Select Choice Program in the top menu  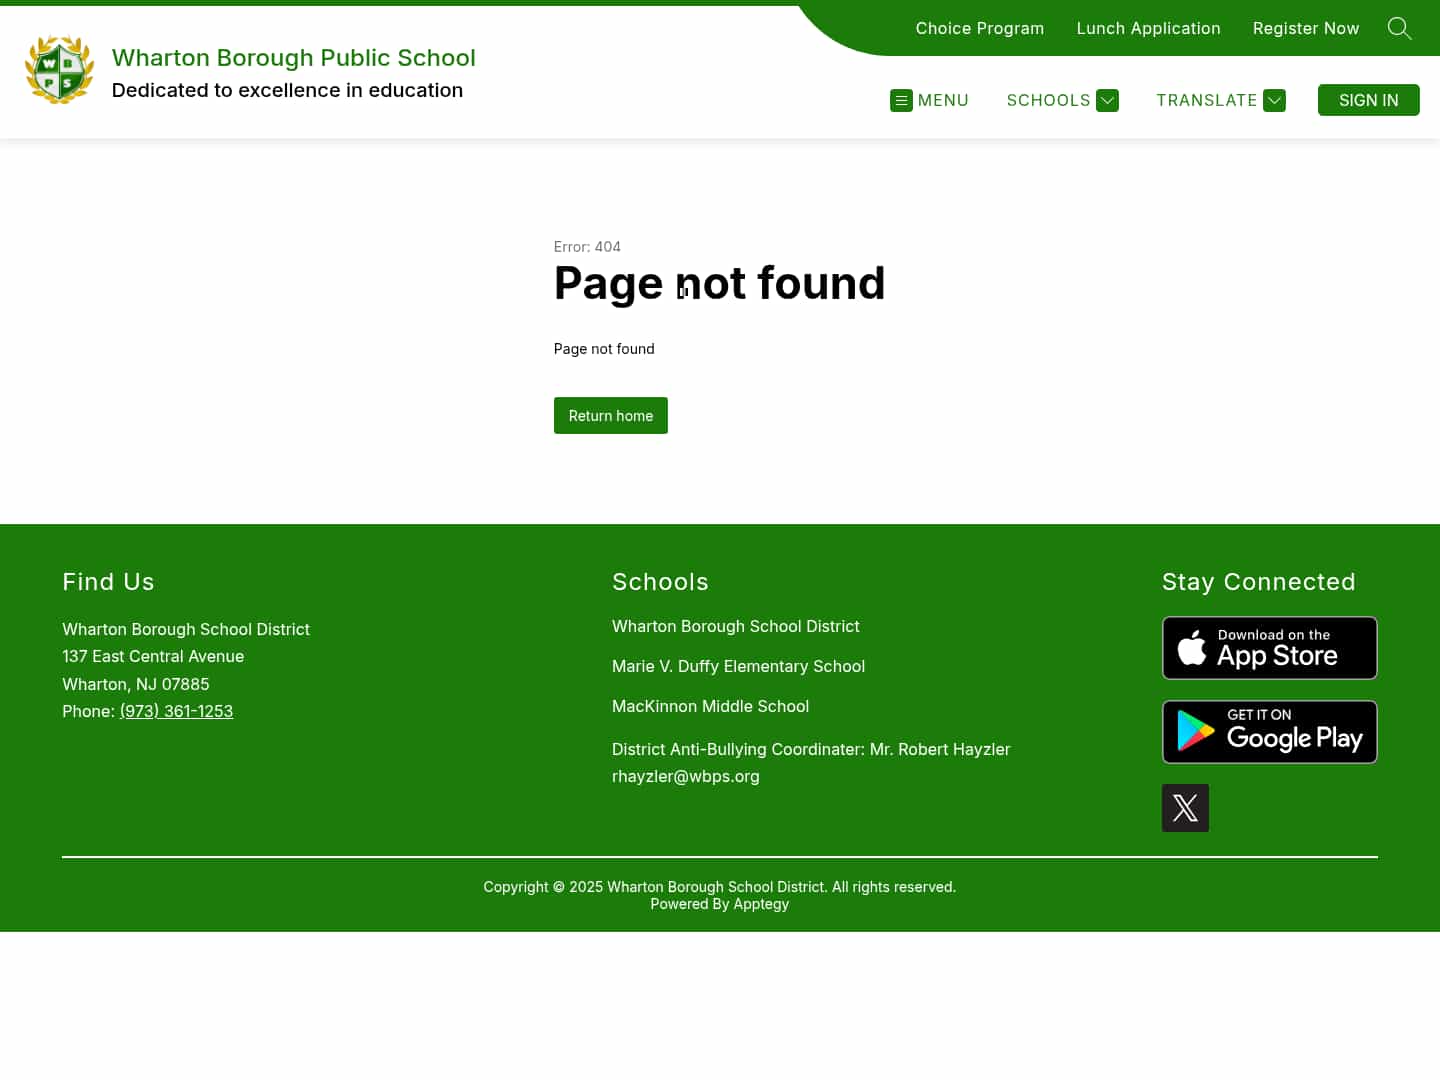tap(979, 28)
